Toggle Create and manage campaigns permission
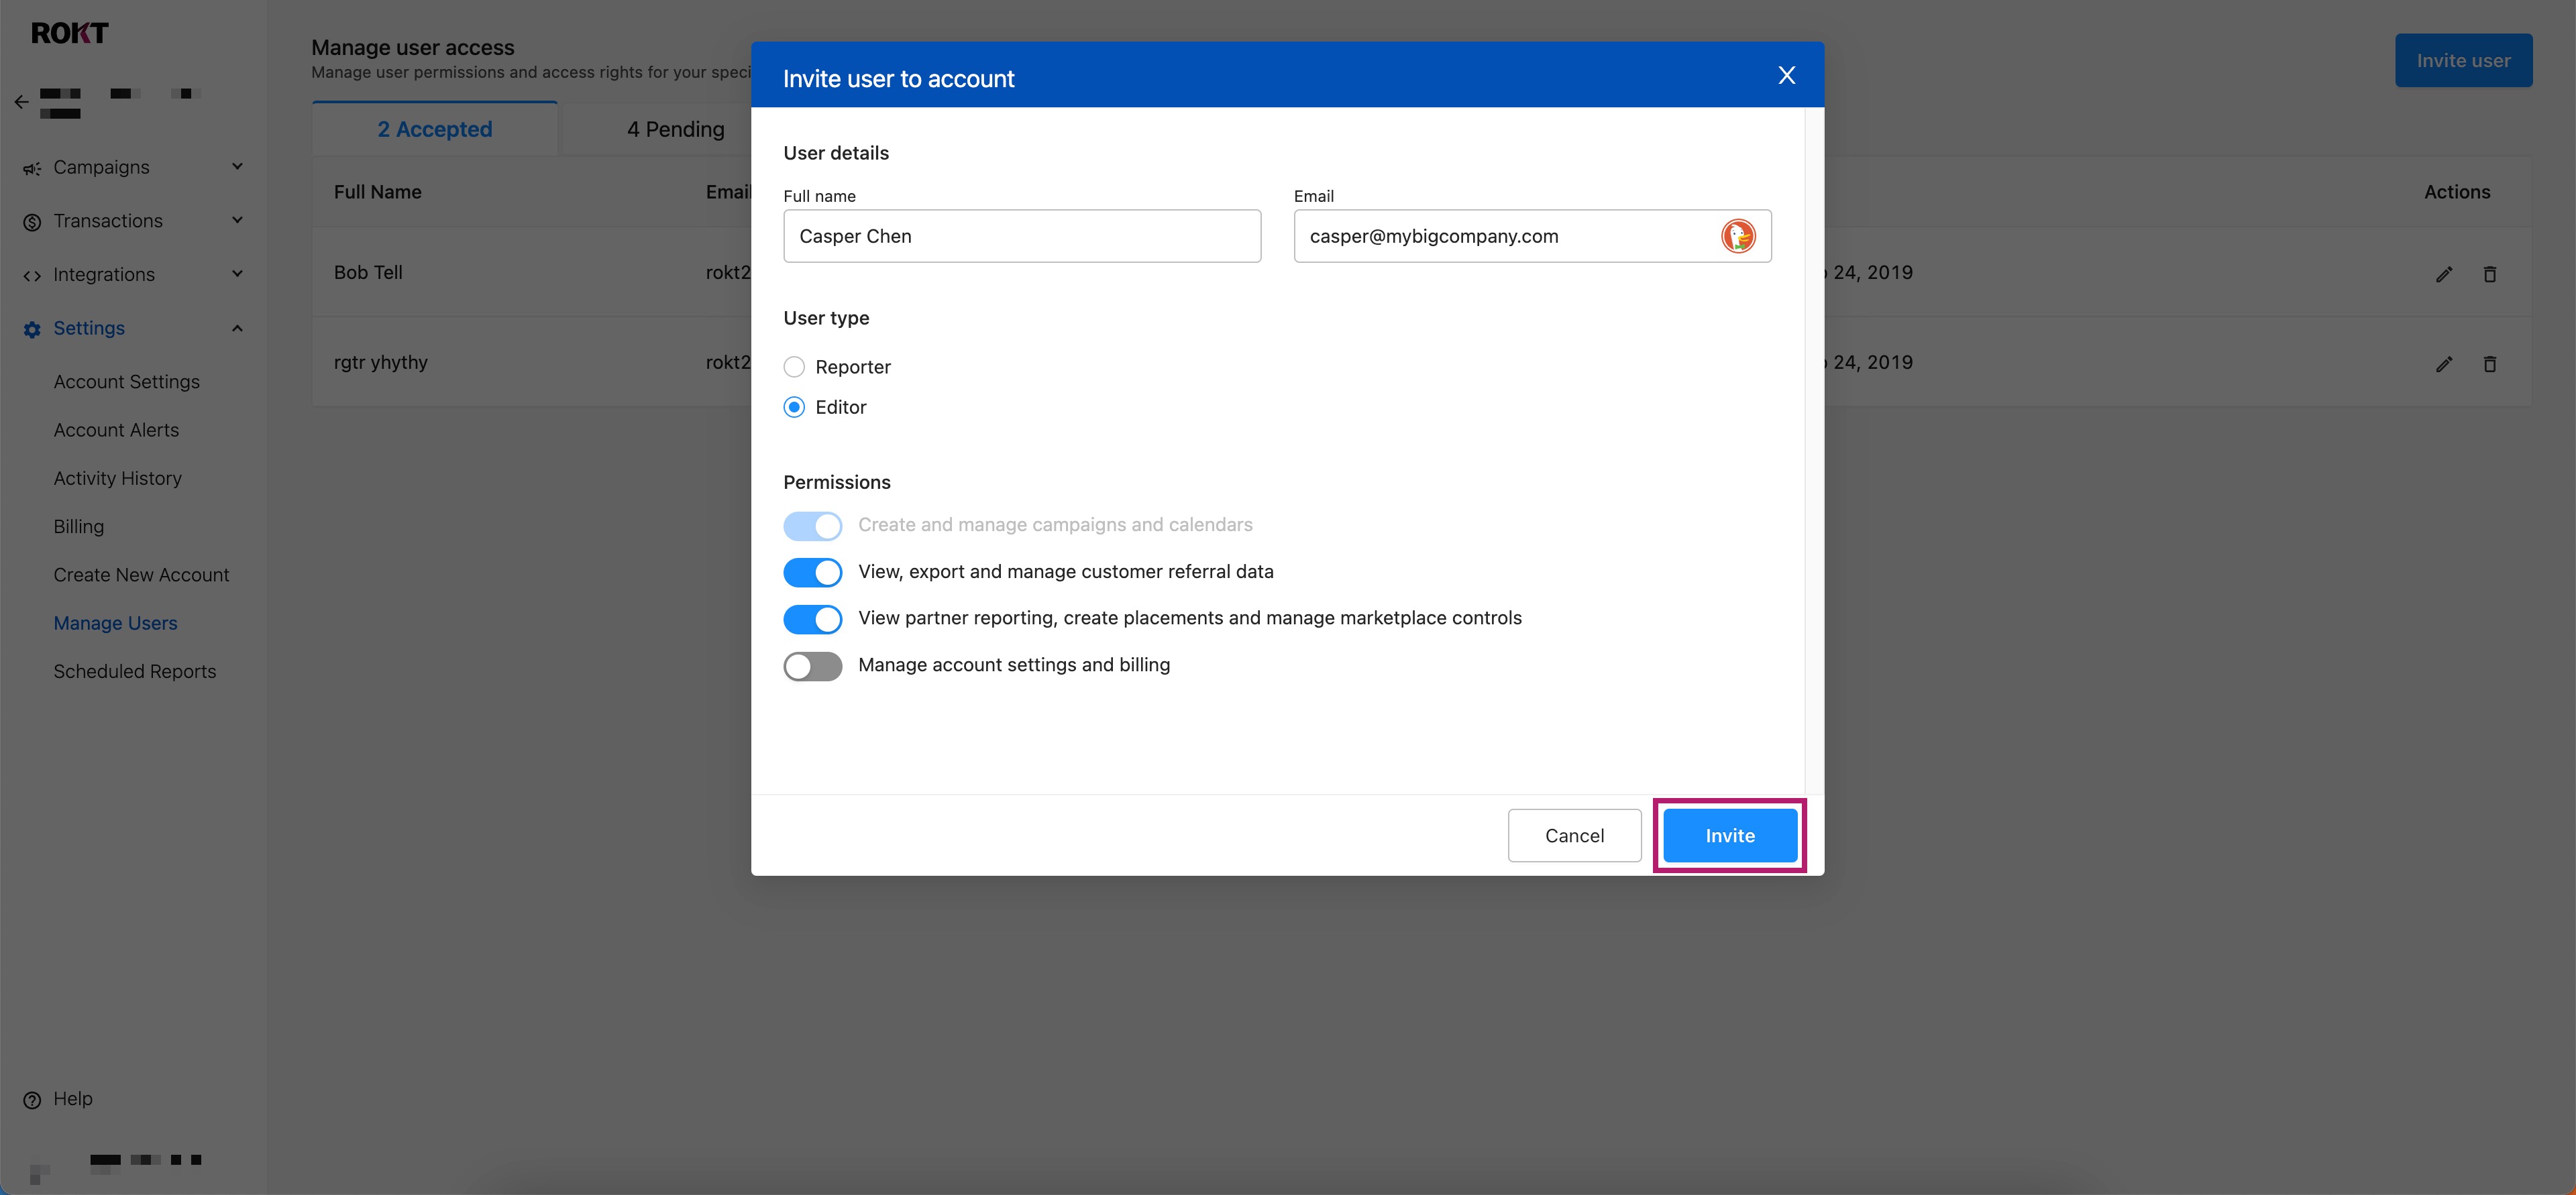 812,525
